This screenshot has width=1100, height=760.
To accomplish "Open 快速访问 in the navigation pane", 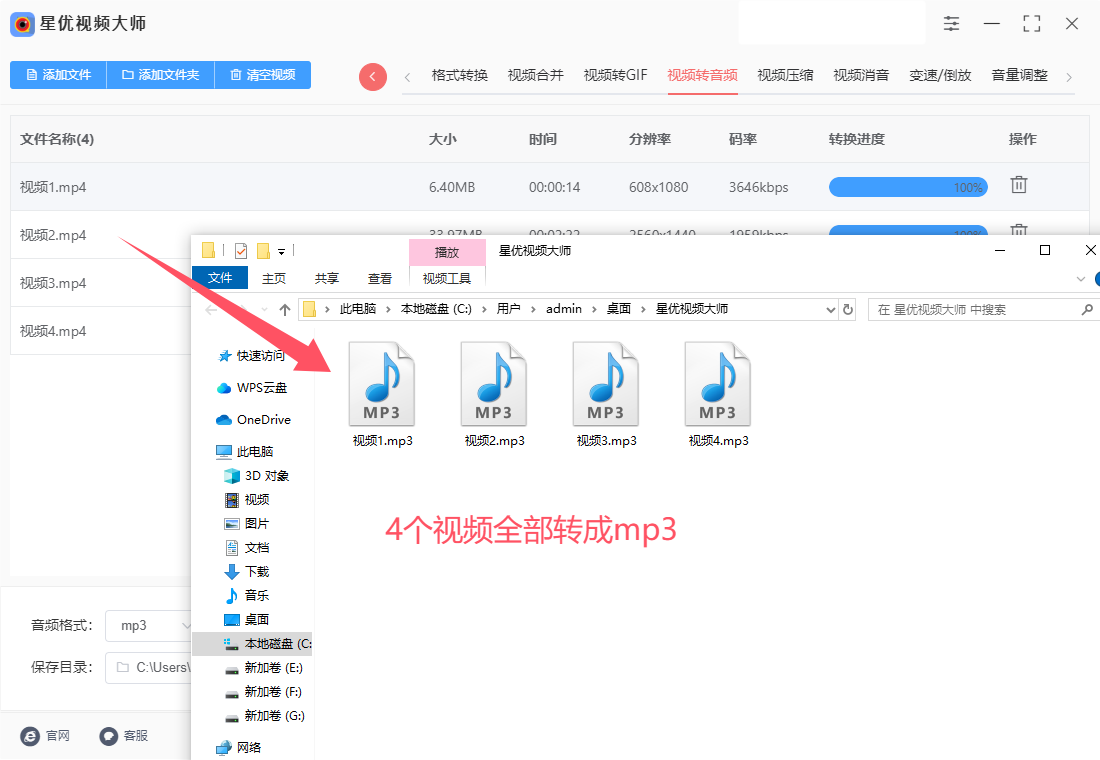I will 252,356.
